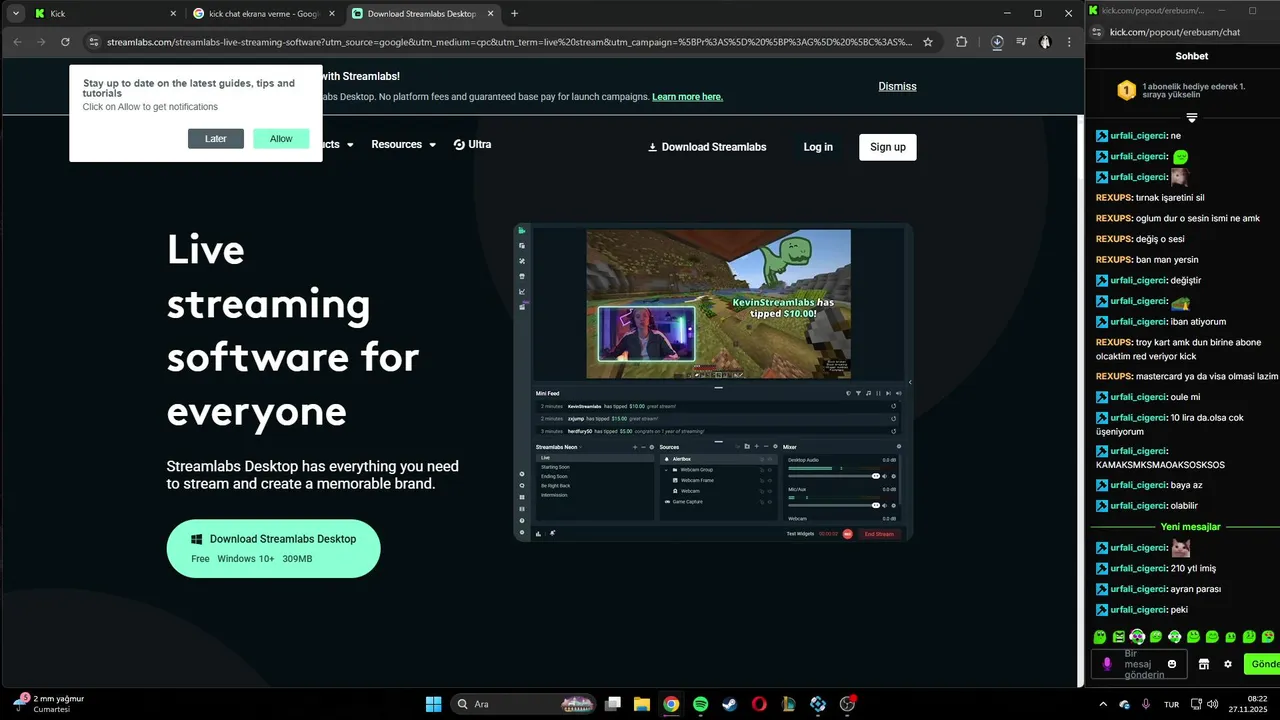The height and width of the screenshot is (720, 1280).
Task: Open the Chrome three-dot menu
Action: click(x=1069, y=42)
